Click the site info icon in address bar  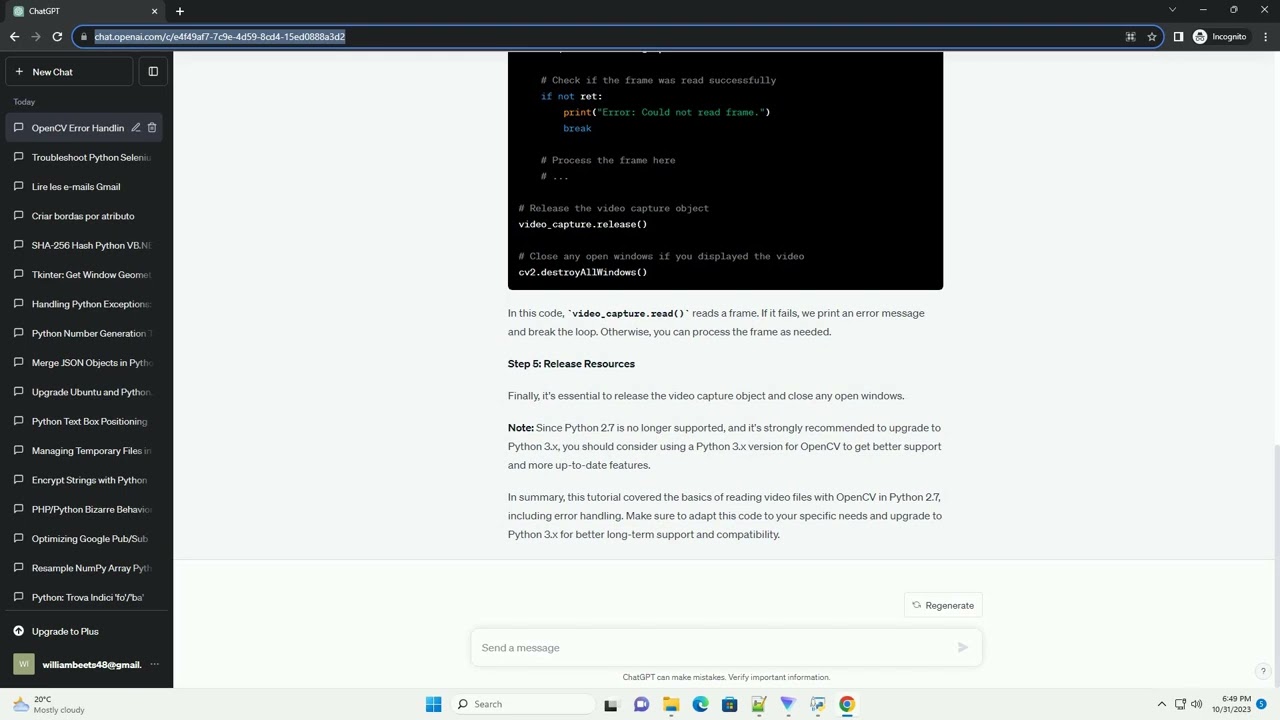(x=83, y=37)
